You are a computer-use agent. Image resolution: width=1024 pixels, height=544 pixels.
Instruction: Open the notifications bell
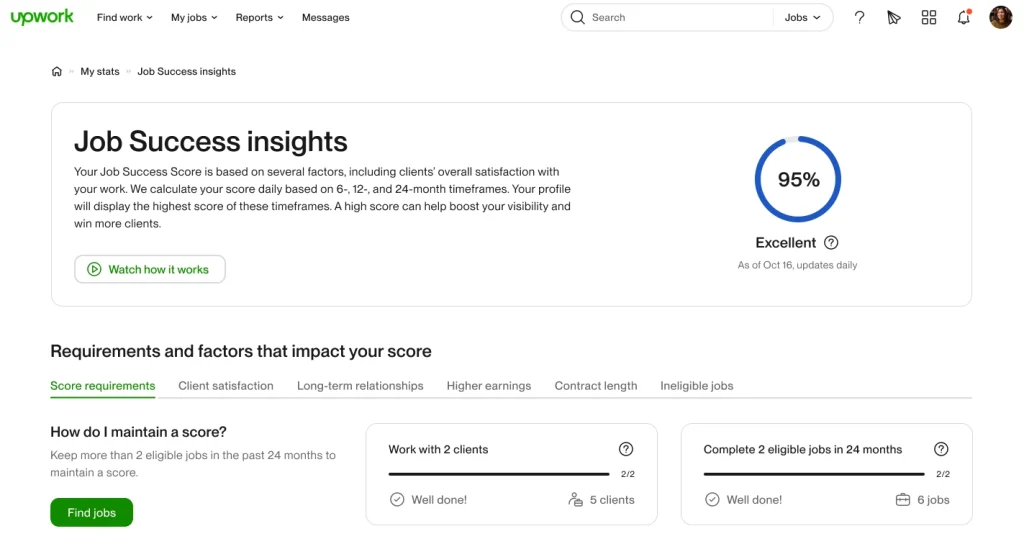click(x=964, y=17)
